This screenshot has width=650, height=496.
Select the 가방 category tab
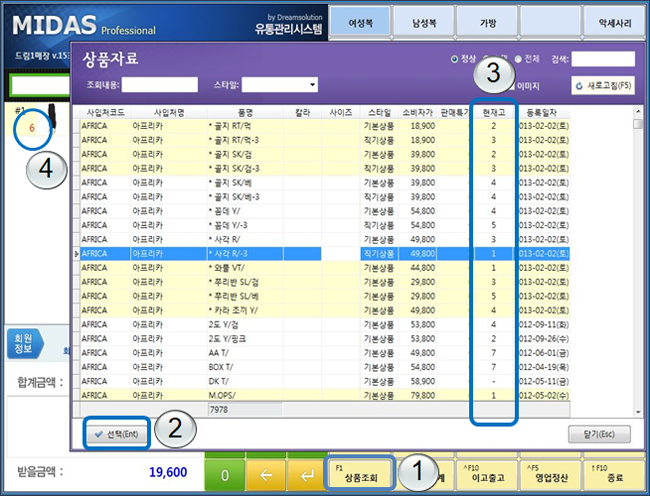[x=488, y=22]
